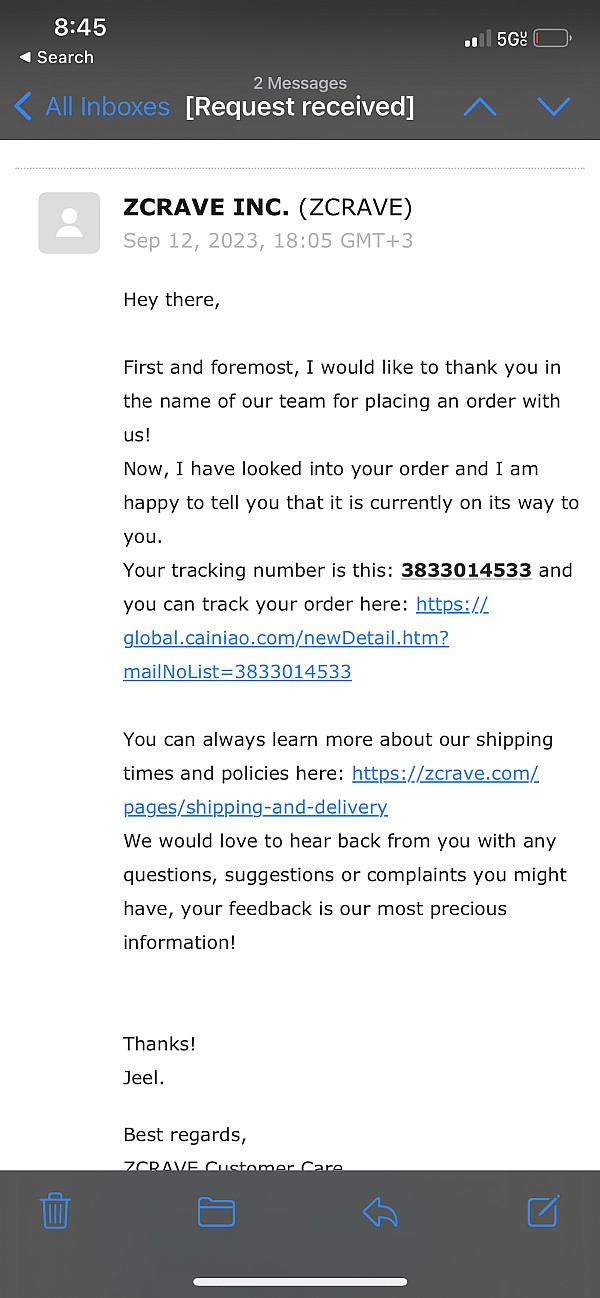The width and height of the screenshot is (600, 1298).
Task: Tap tracking number 3833014533 in bold
Action: click(466, 570)
